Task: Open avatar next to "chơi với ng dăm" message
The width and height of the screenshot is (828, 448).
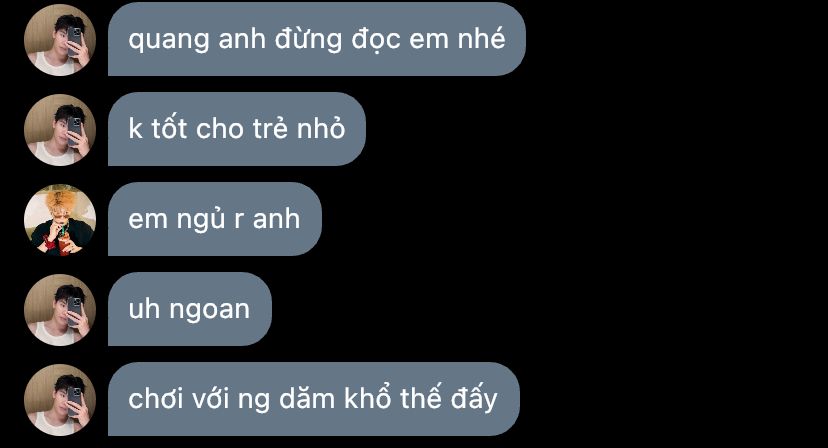Action: pos(60,399)
